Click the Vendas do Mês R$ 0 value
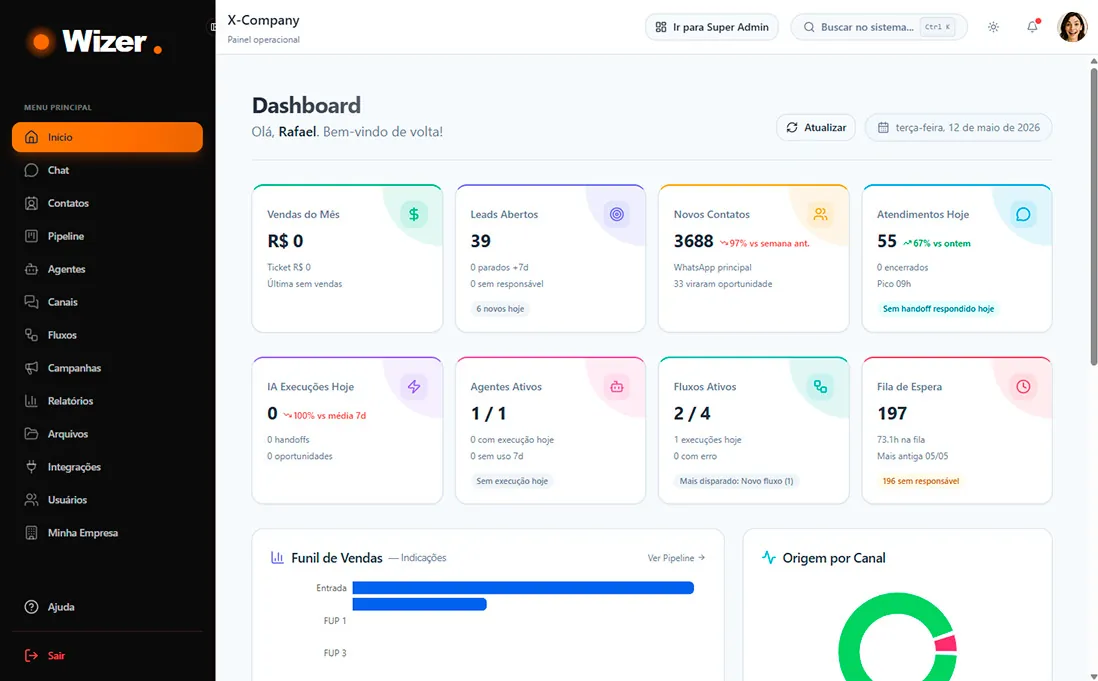The height and width of the screenshot is (681, 1098). pos(285,241)
